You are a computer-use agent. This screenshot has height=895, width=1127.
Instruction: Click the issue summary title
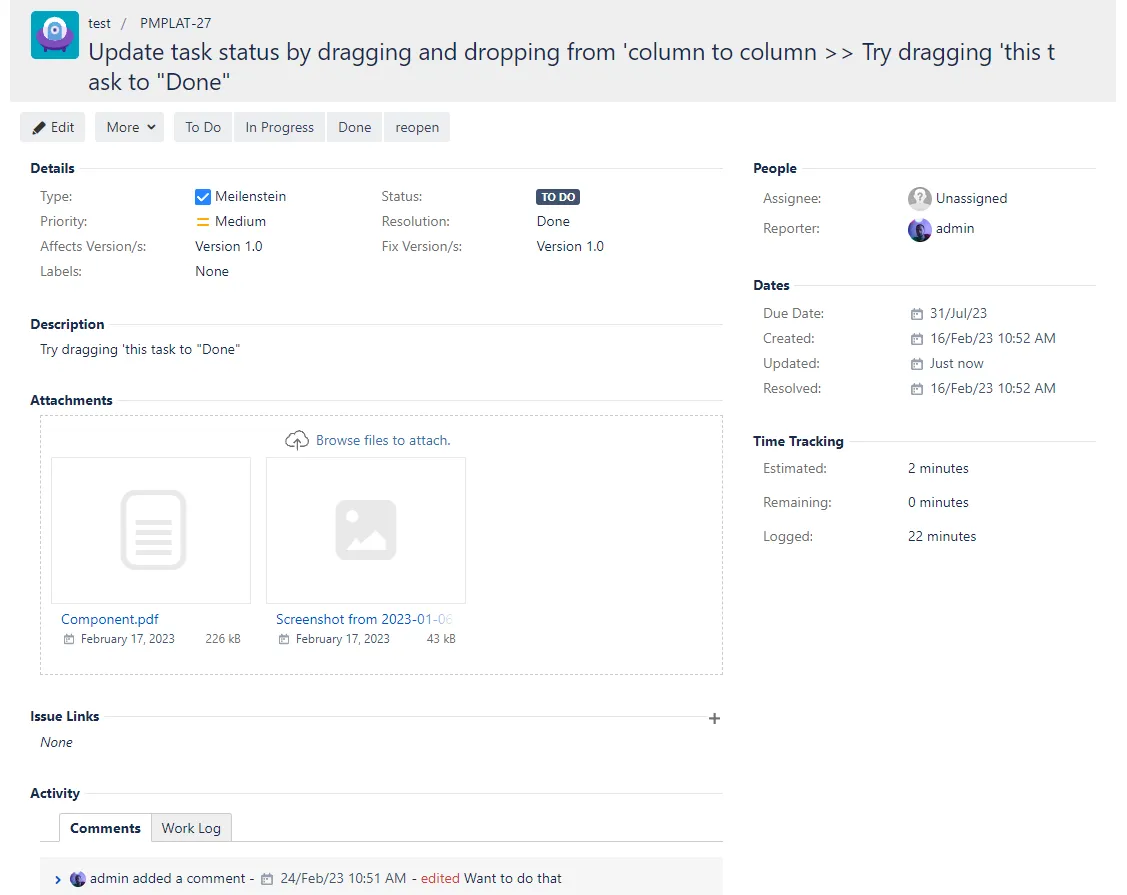571,67
